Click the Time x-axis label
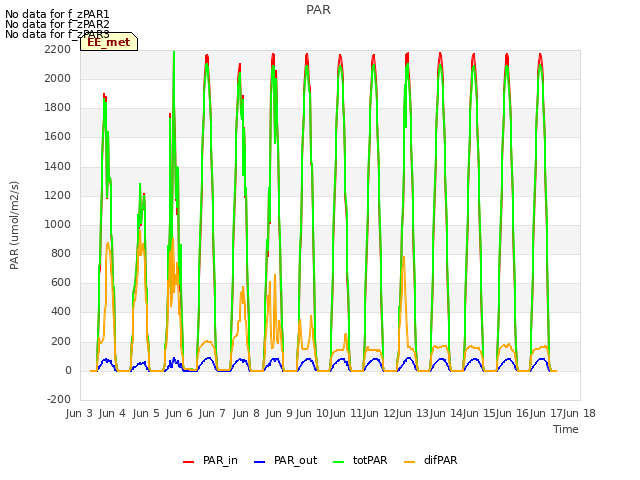Viewport: 640px width, 480px height. (566, 429)
